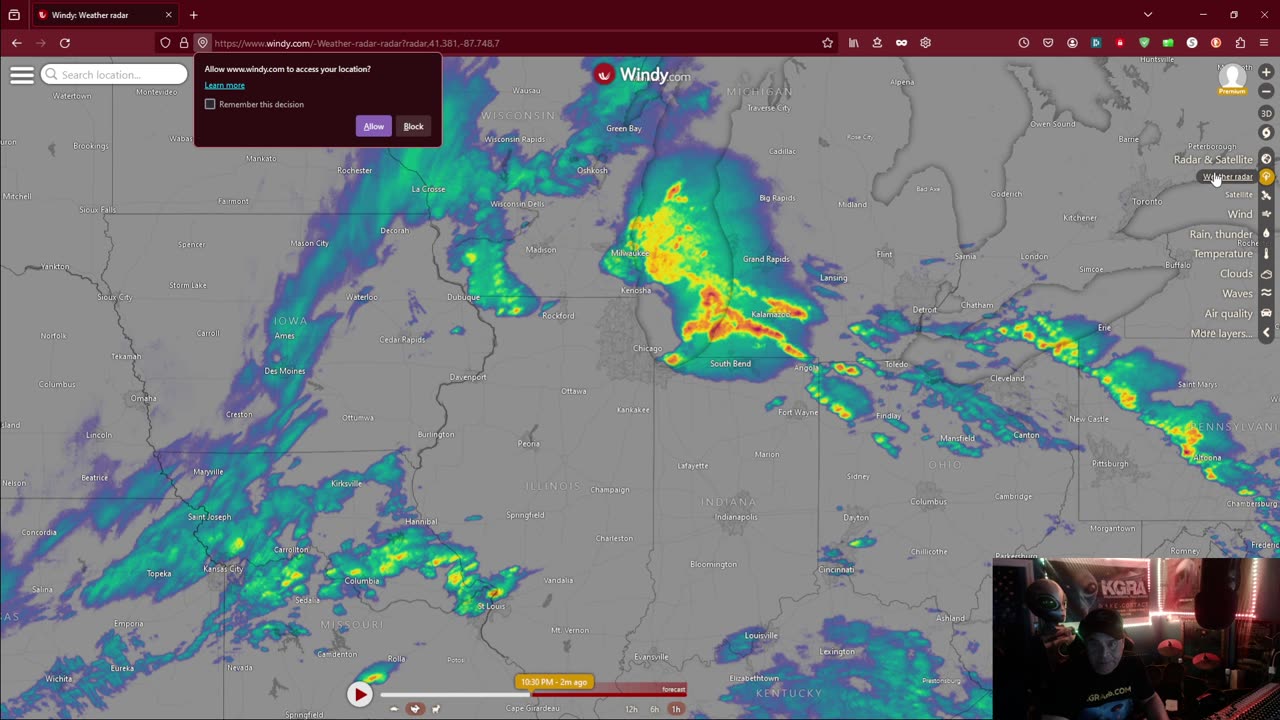Select the 6h radar time range

(655, 709)
